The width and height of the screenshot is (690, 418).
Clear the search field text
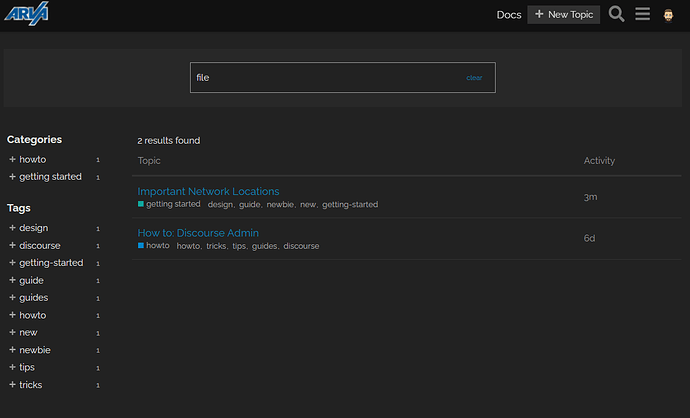pyautogui.click(x=474, y=78)
